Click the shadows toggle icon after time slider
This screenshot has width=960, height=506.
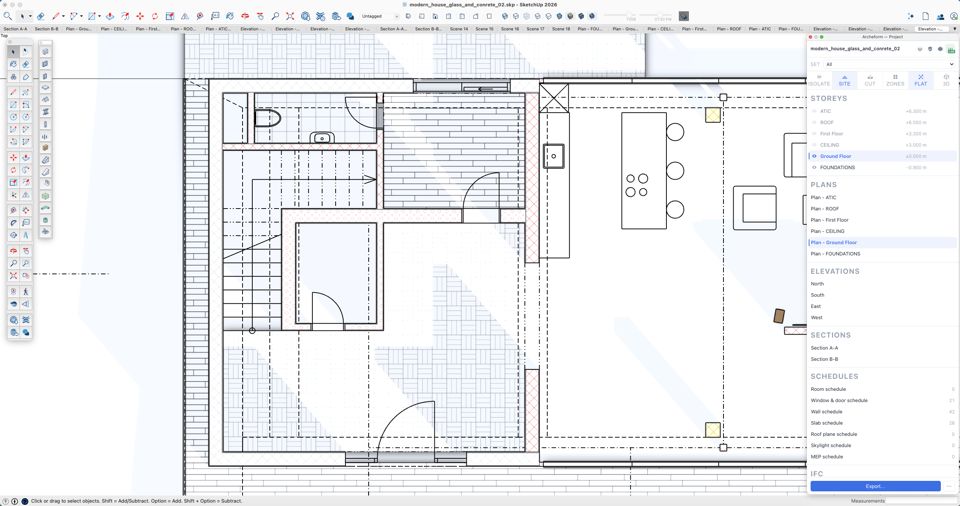coord(684,16)
